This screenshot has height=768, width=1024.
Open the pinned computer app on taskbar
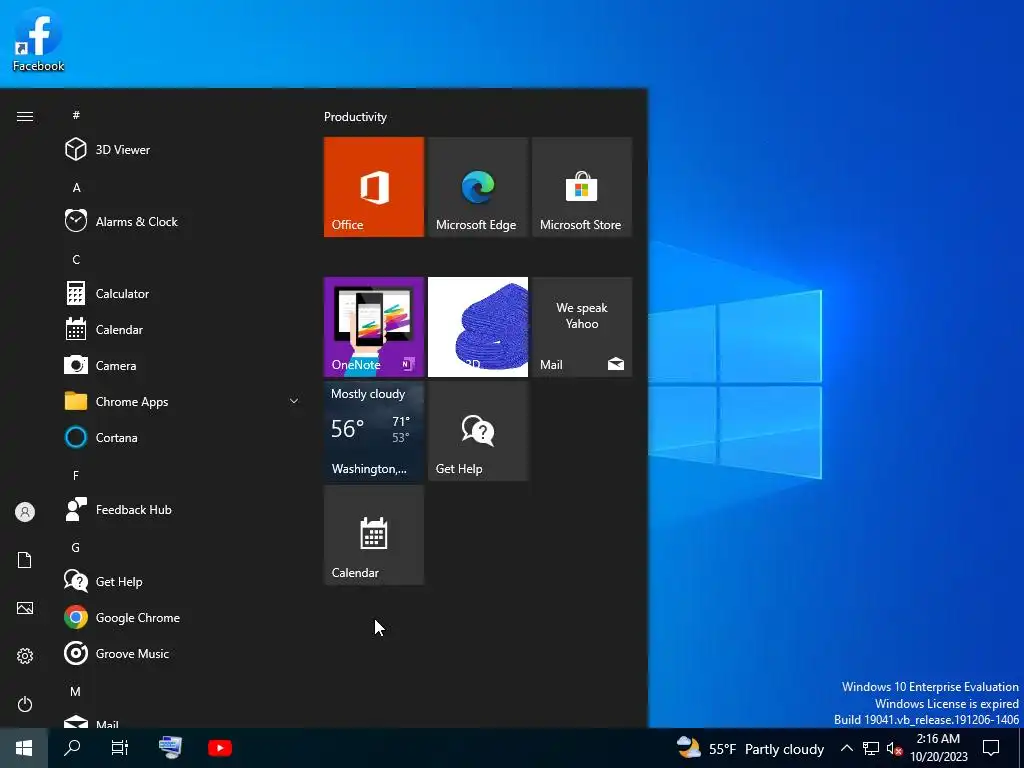pyautogui.click(x=170, y=748)
